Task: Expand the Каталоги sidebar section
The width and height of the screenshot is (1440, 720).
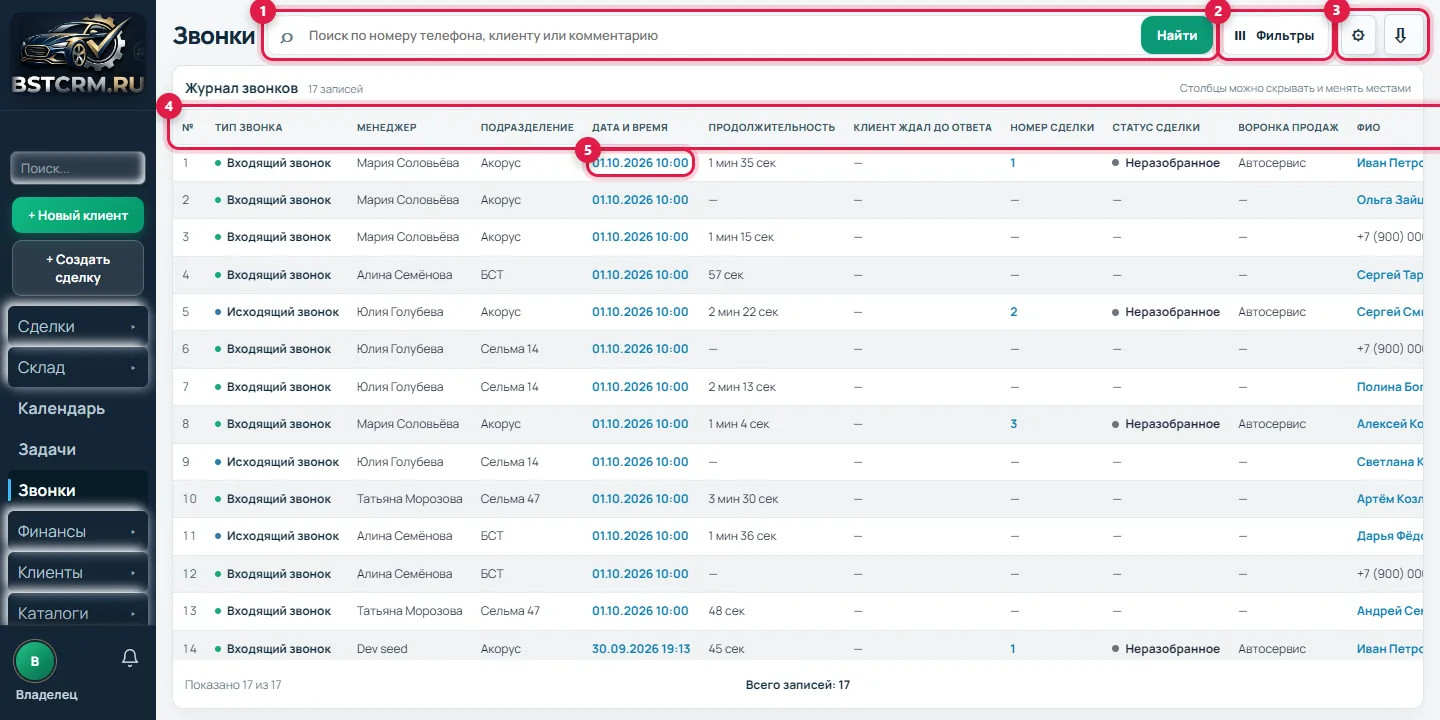Action: (x=78, y=611)
